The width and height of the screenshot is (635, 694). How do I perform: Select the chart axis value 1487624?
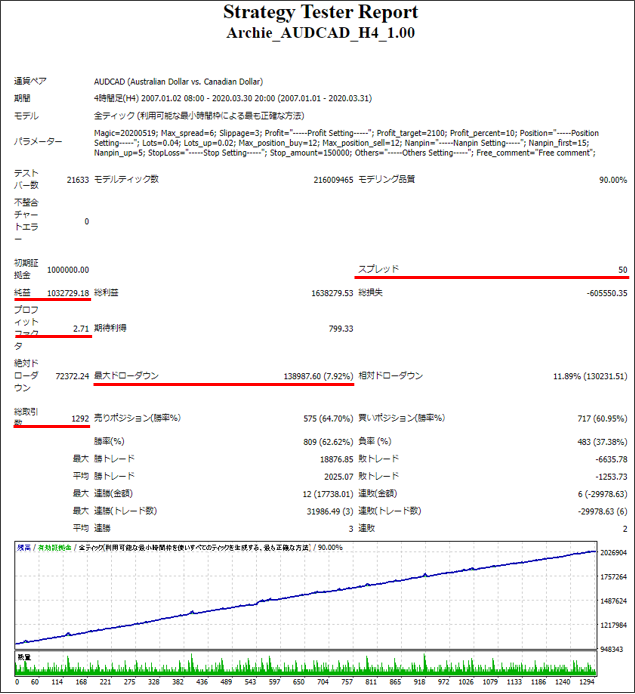coord(613,601)
